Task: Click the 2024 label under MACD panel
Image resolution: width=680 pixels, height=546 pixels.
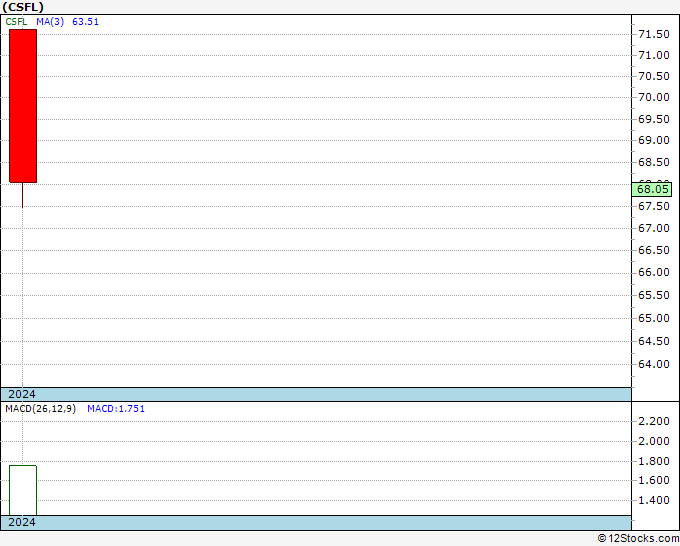Action: 22,522
